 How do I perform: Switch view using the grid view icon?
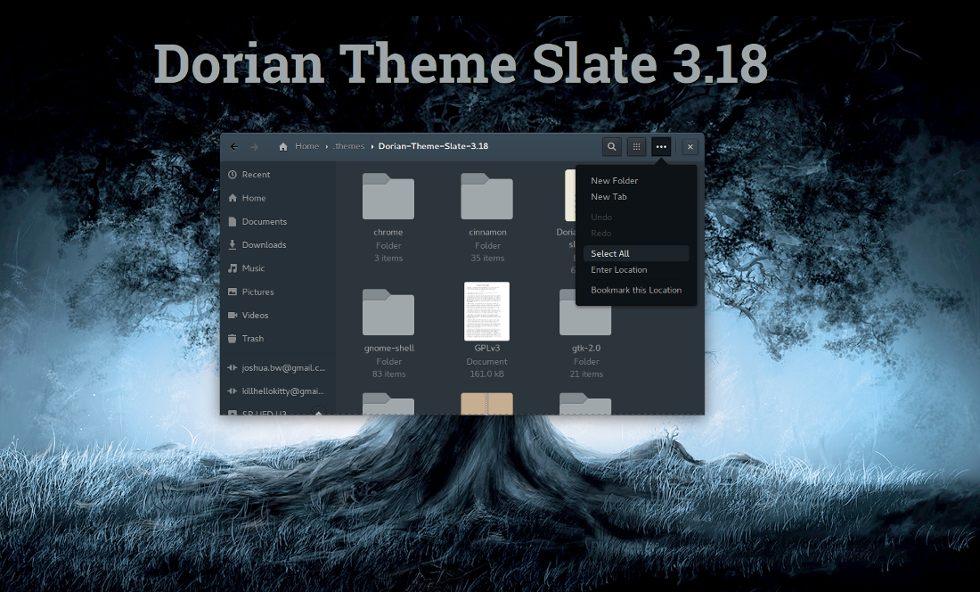pyautogui.click(x=636, y=146)
